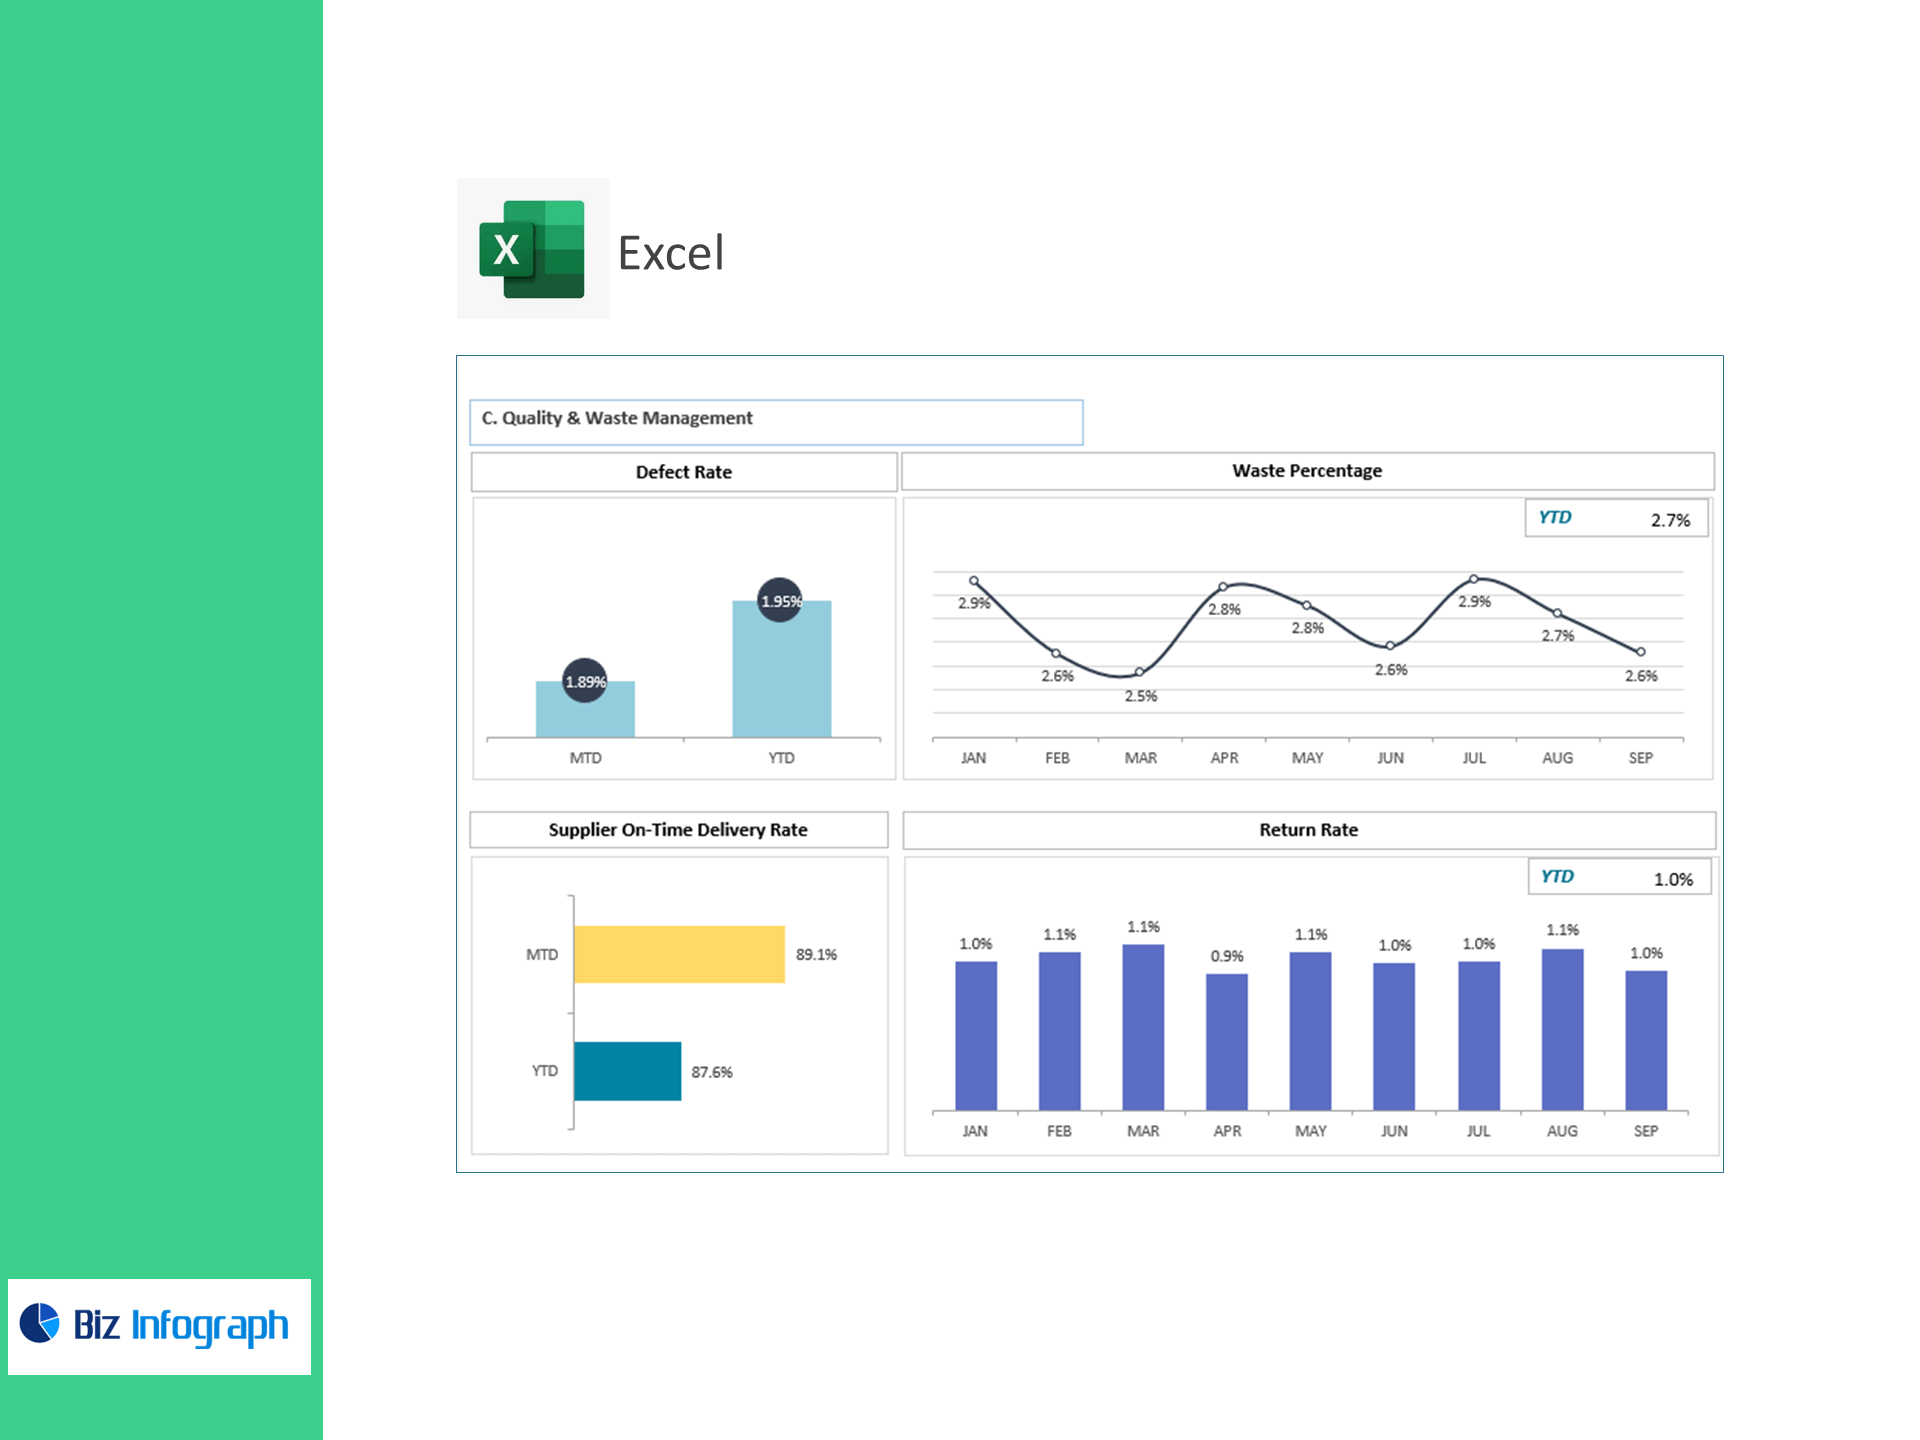Click the yellow MTD 89.1% delivery bar

coord(679,954)
